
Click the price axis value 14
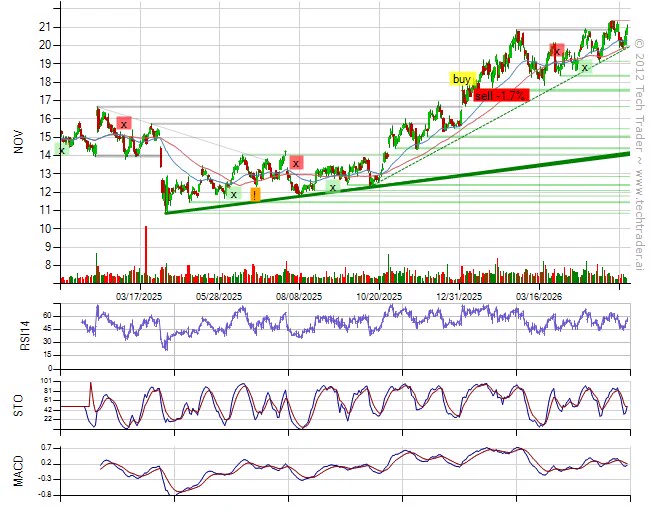(x=45, y=155)
